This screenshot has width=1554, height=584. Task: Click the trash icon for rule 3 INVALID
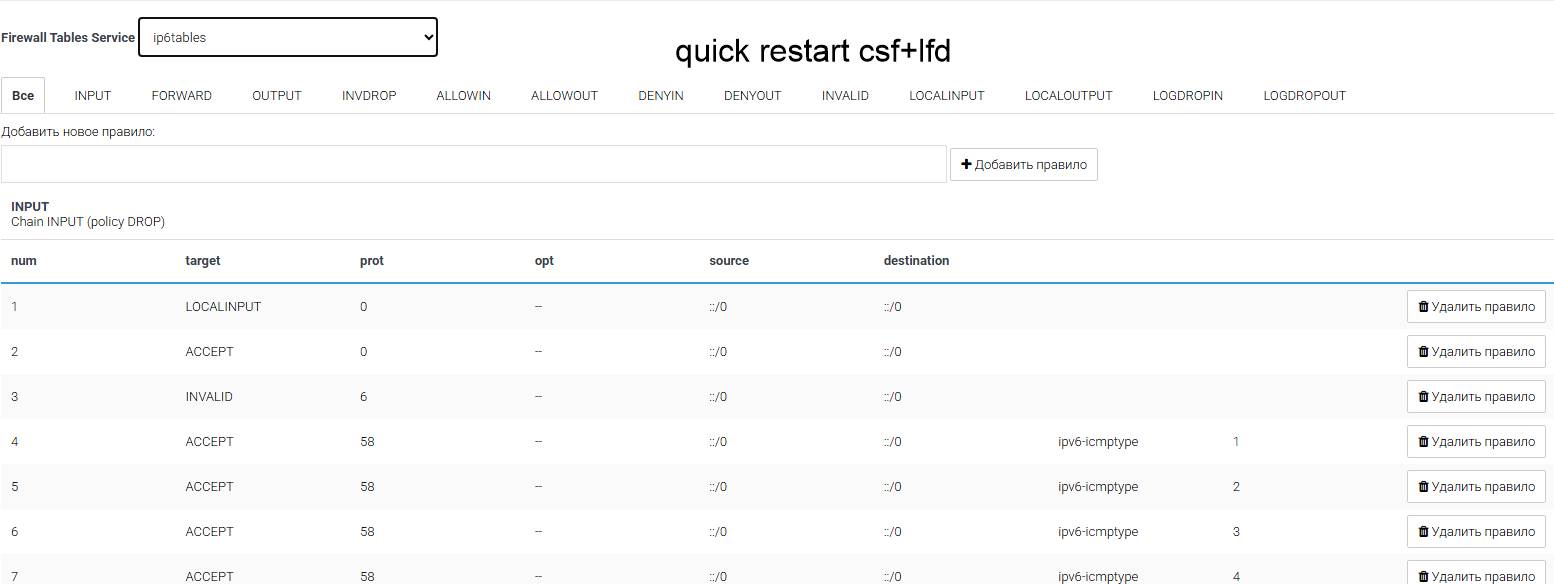click(1423, 396)
